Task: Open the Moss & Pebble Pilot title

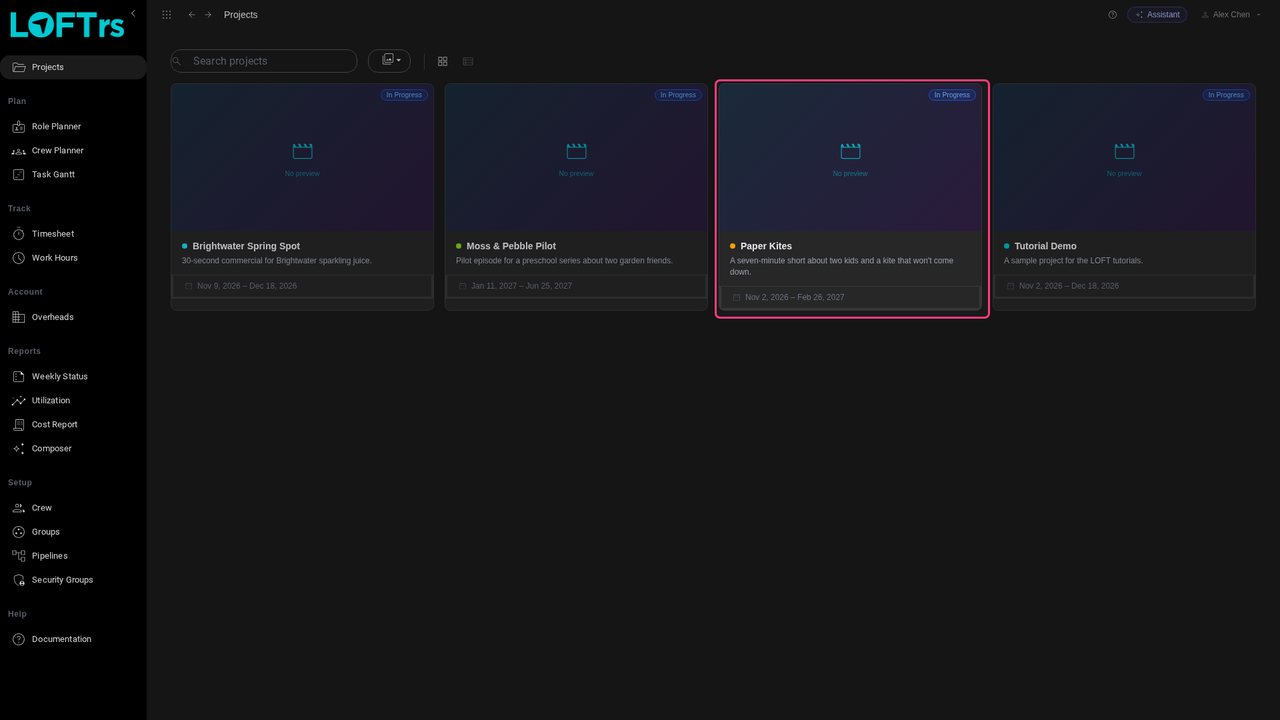Action: click(x=511, y=246)
